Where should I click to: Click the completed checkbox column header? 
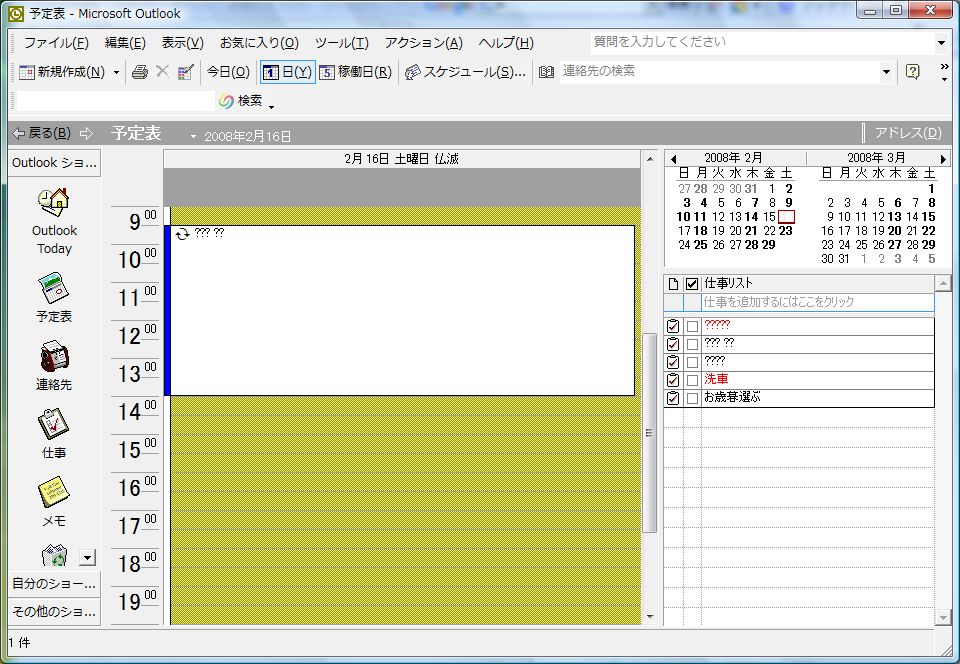tap(692, 283)
